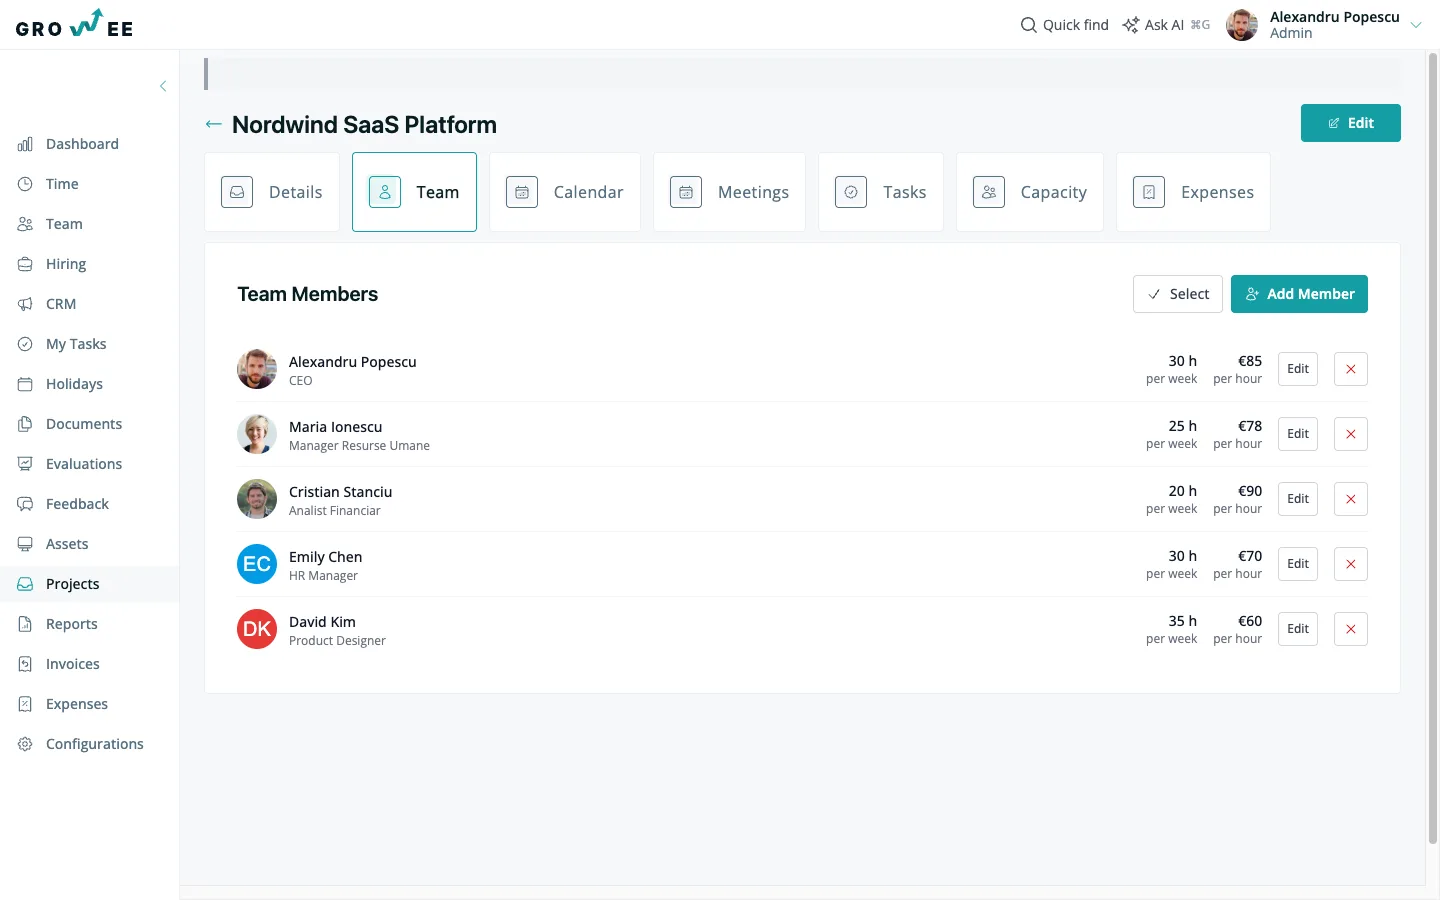Click the Team people icon in sidebar
Screen dimensions: 1440x900
click(25, 224)
